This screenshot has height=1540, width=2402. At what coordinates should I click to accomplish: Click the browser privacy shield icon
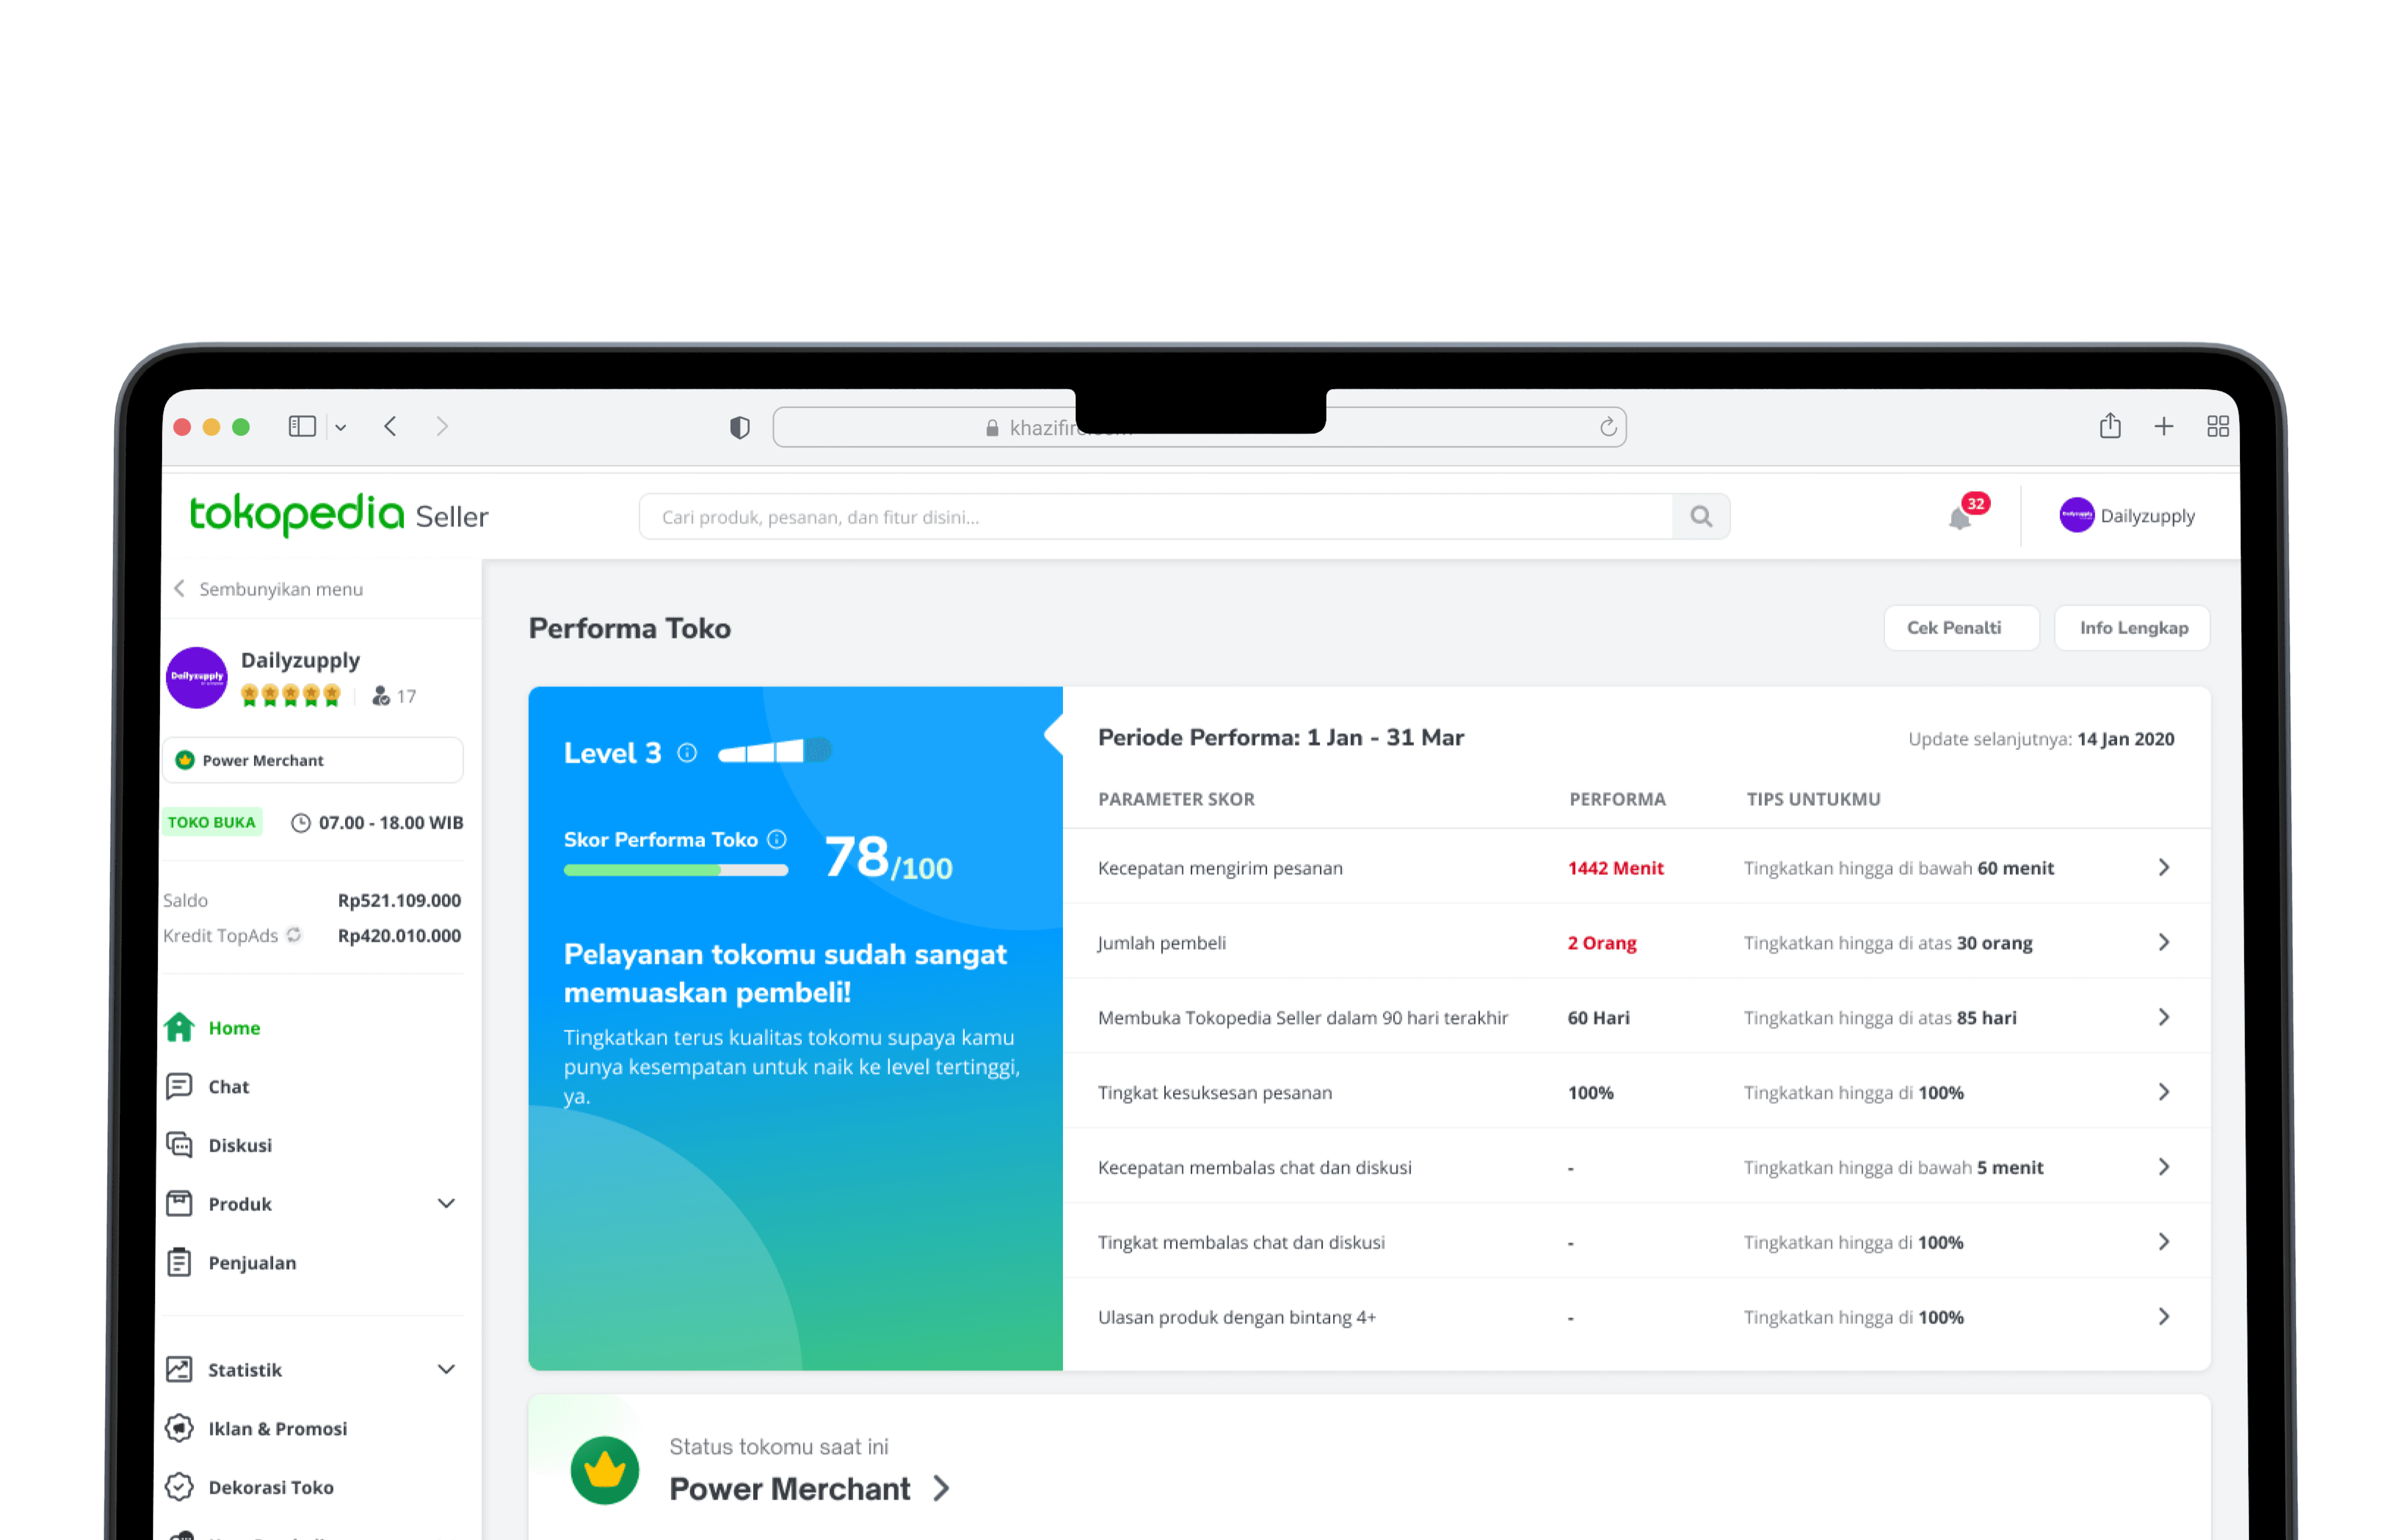(739, 428)
